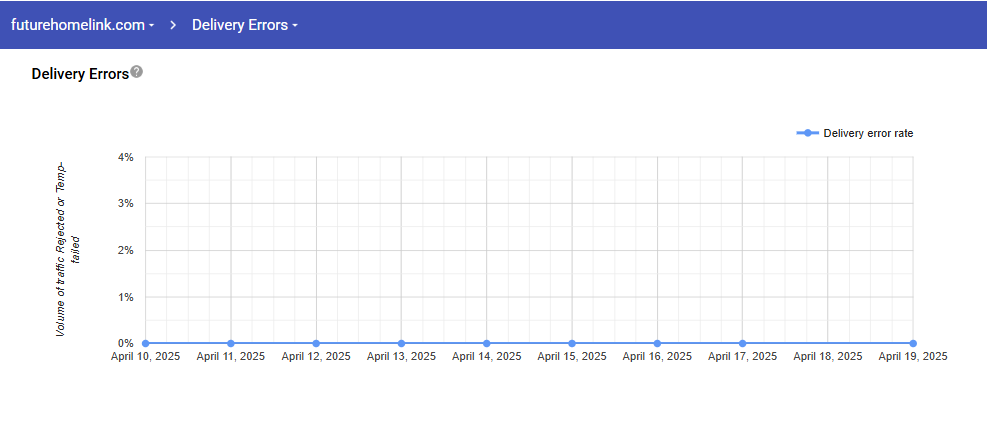Viewport: 987px width, 424px height.
Task: Click the 2% y-axis label
Action: point(125,250)
